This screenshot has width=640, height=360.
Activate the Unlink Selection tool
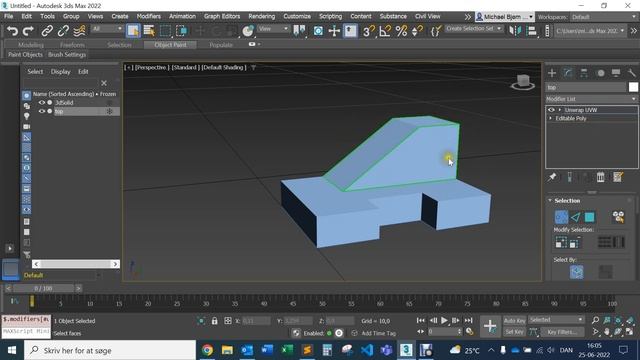tap(63, 31)
